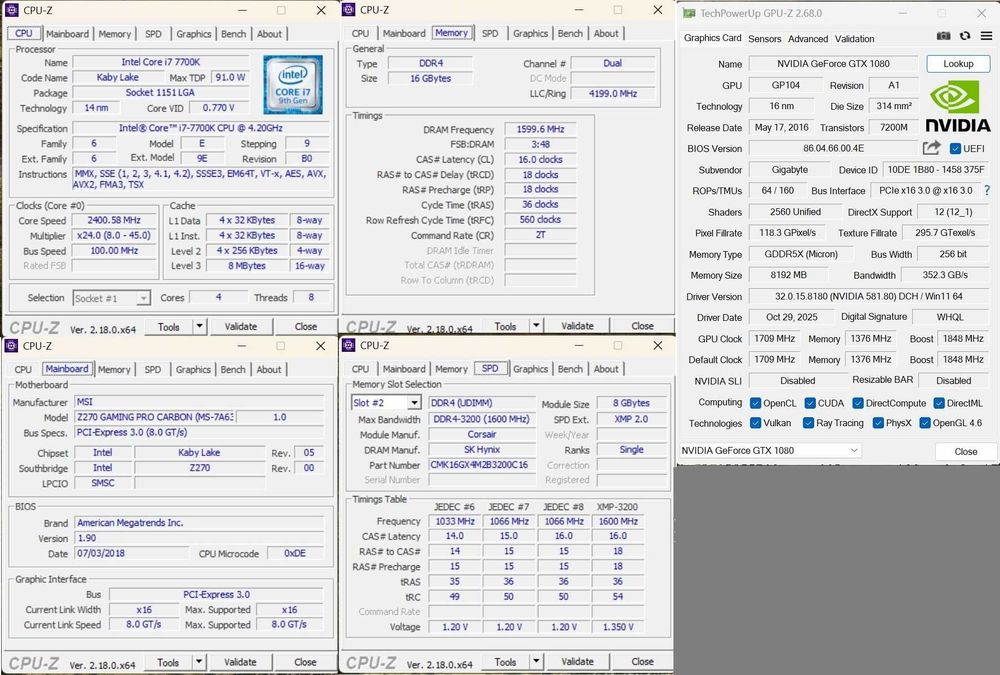This screenshot has width=1000, height=675.
Task: Click the Driver Version field in GPU-Z
Action: [x=869, y=297]
